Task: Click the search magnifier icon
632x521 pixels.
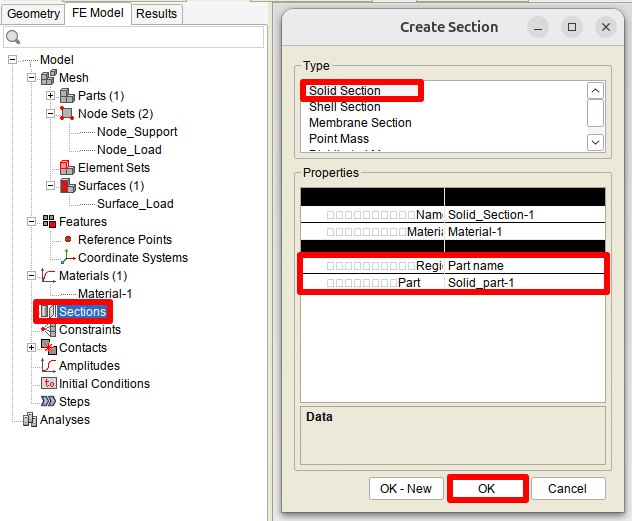Action: 13,37
